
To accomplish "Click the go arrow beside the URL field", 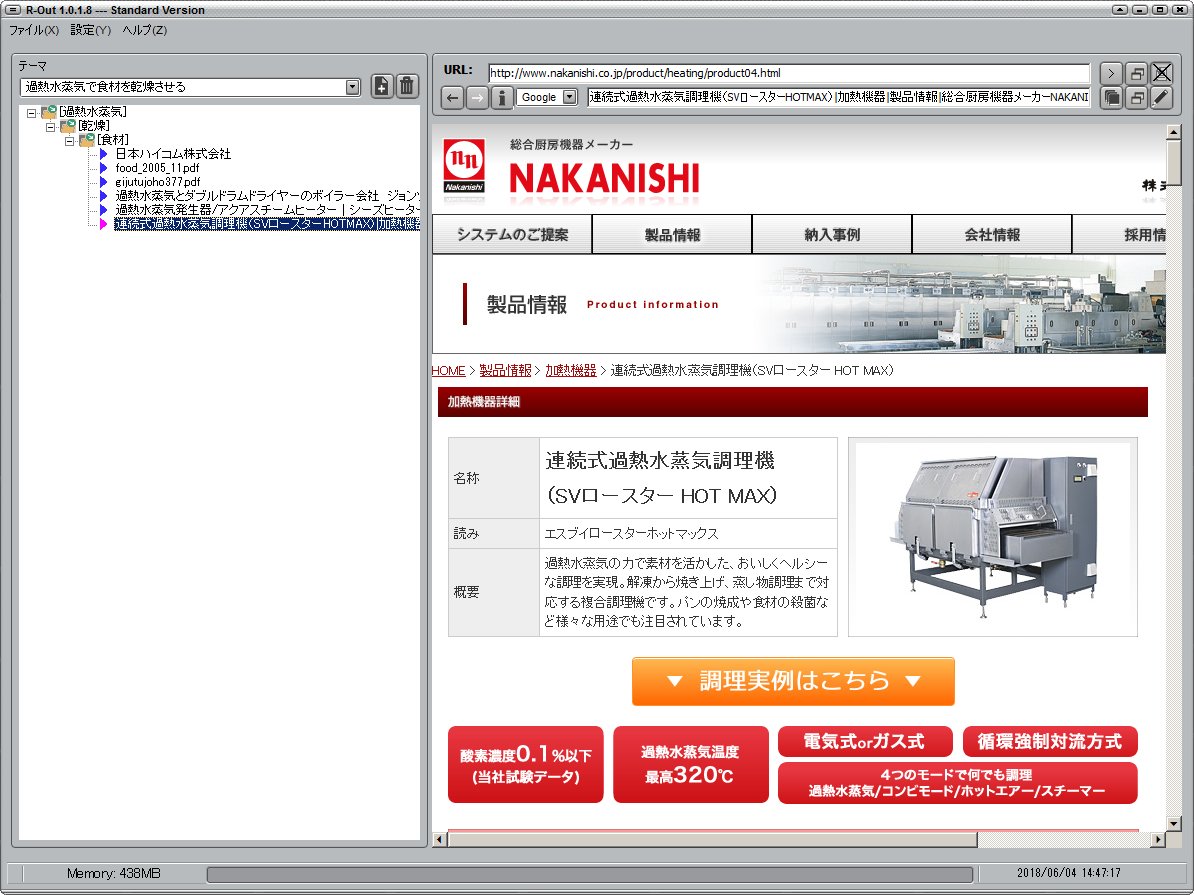I will (1111, 73).
